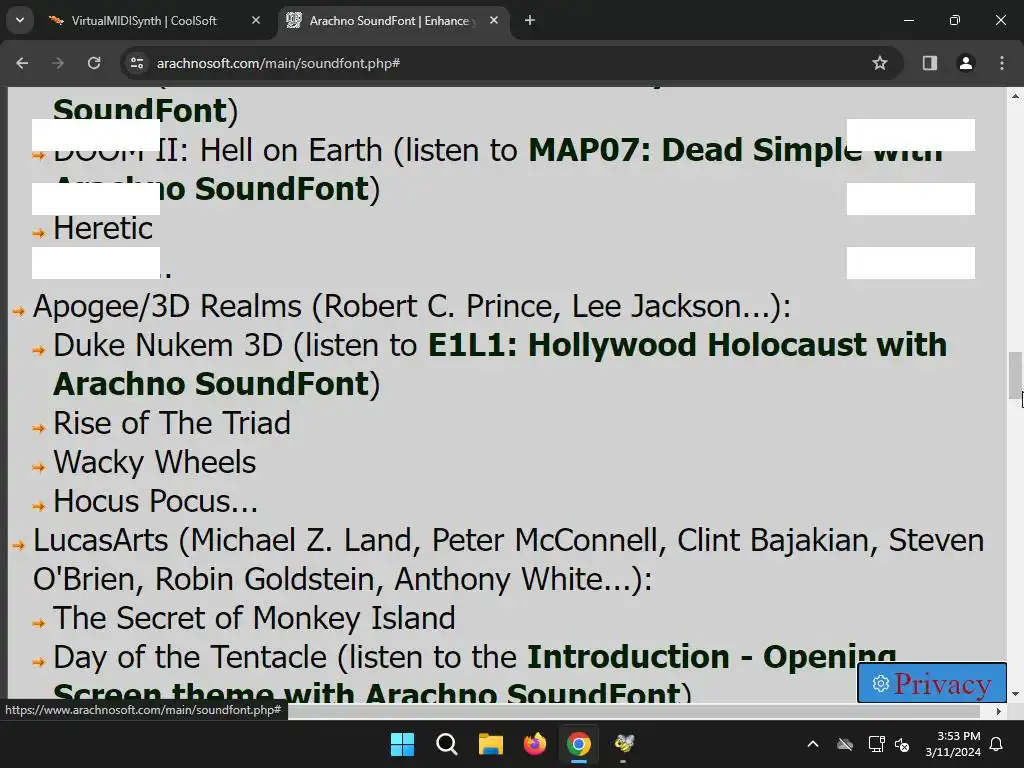Open Windows taskbar search

tap(447, 744)
